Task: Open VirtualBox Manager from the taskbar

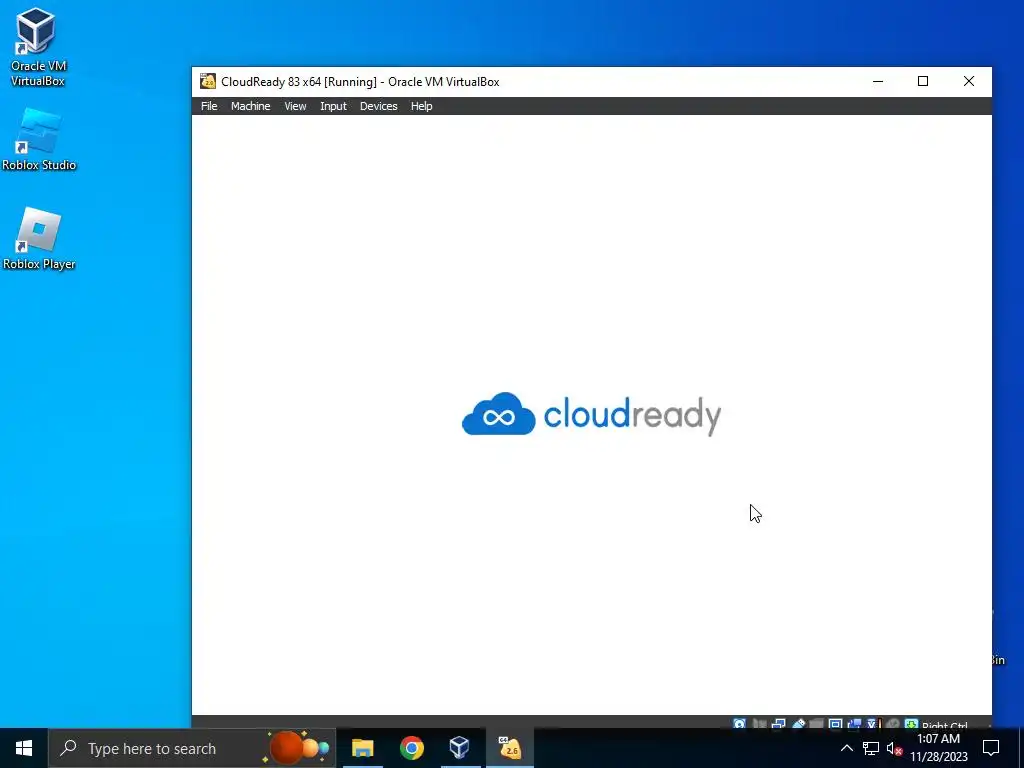Action: pos(460,748)
